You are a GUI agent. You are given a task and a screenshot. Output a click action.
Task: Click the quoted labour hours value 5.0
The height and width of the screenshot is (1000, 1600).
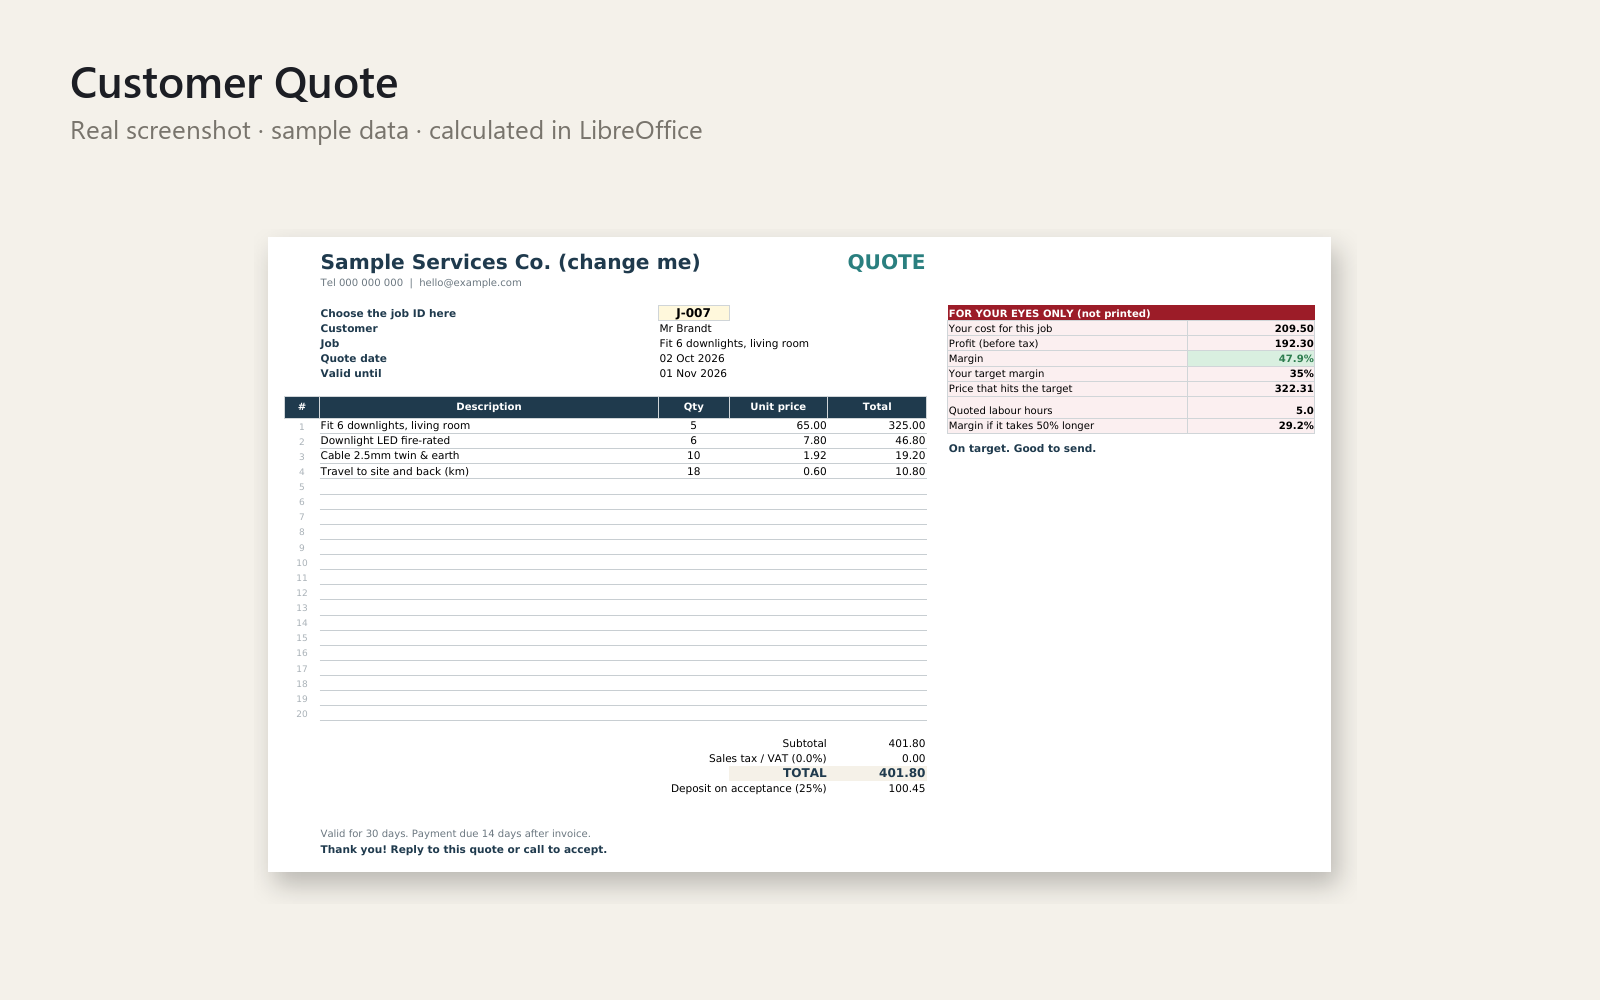(1305, 410)
